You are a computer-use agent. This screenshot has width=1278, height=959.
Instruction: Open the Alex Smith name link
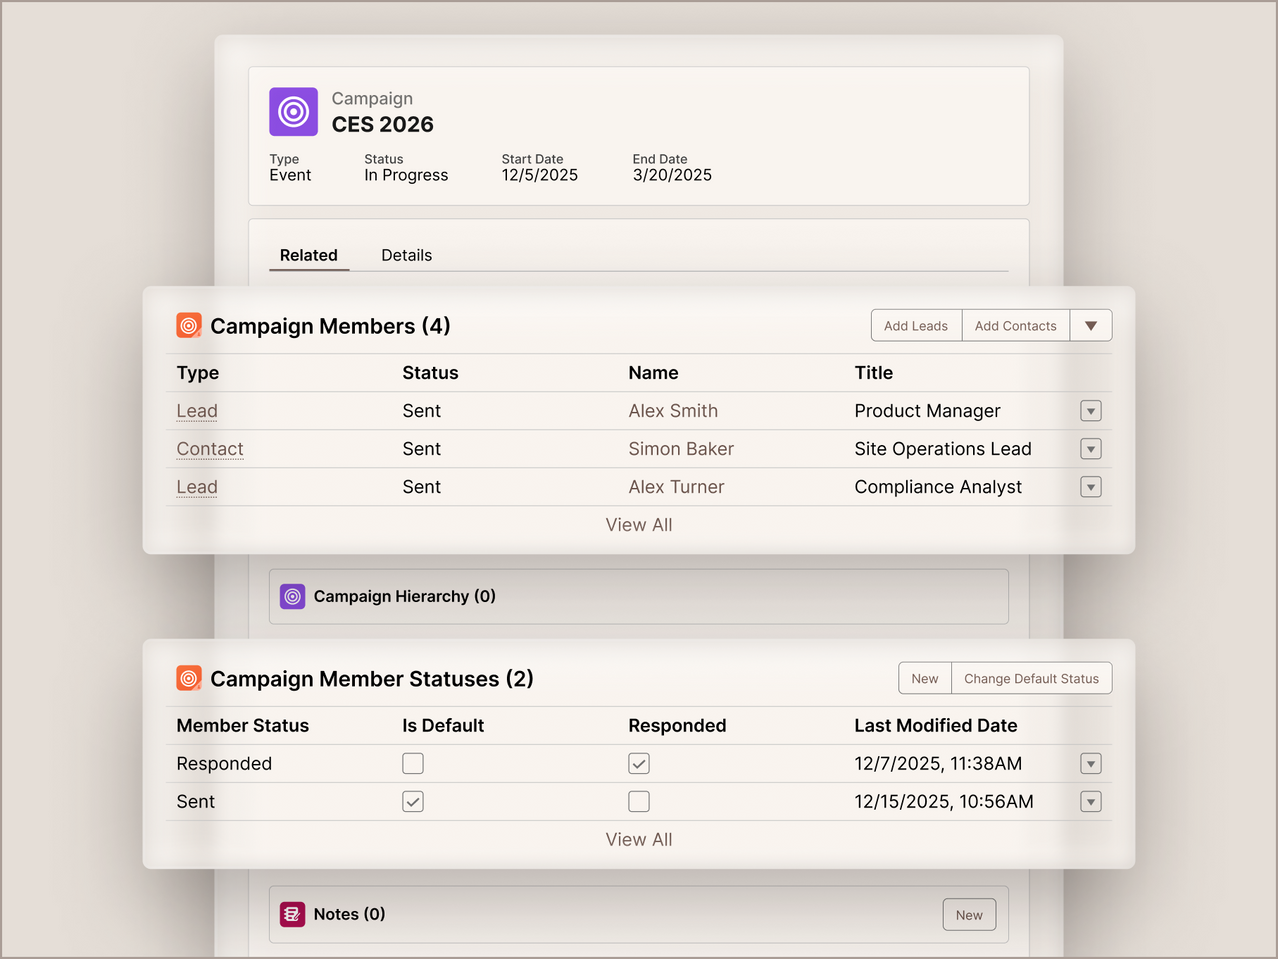673,411
